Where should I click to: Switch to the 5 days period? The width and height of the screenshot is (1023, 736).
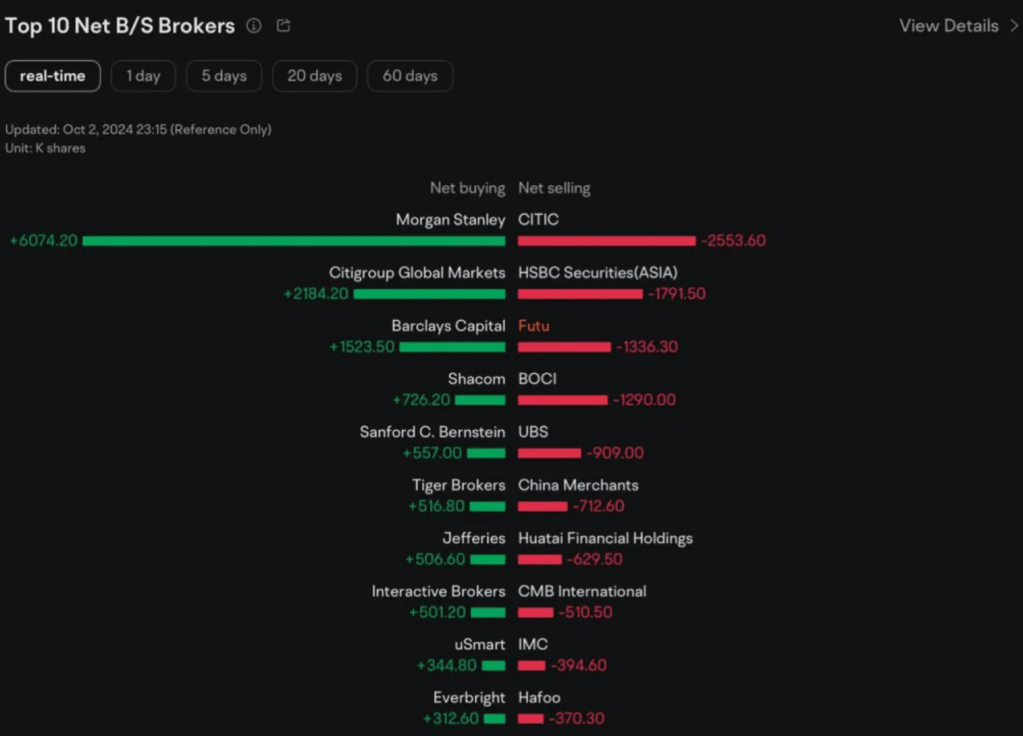point(224,76)
